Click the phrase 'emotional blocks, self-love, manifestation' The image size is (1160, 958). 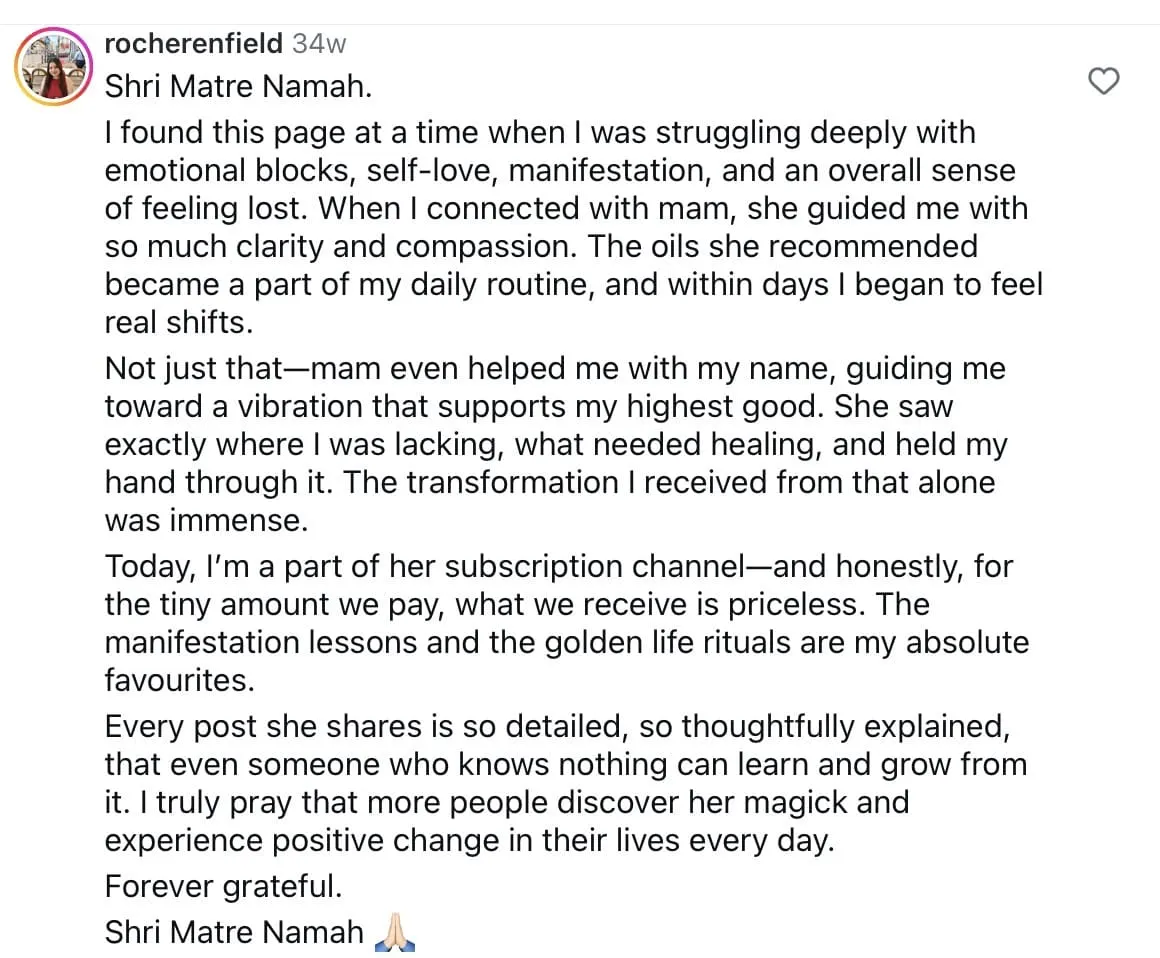(408, 171)
